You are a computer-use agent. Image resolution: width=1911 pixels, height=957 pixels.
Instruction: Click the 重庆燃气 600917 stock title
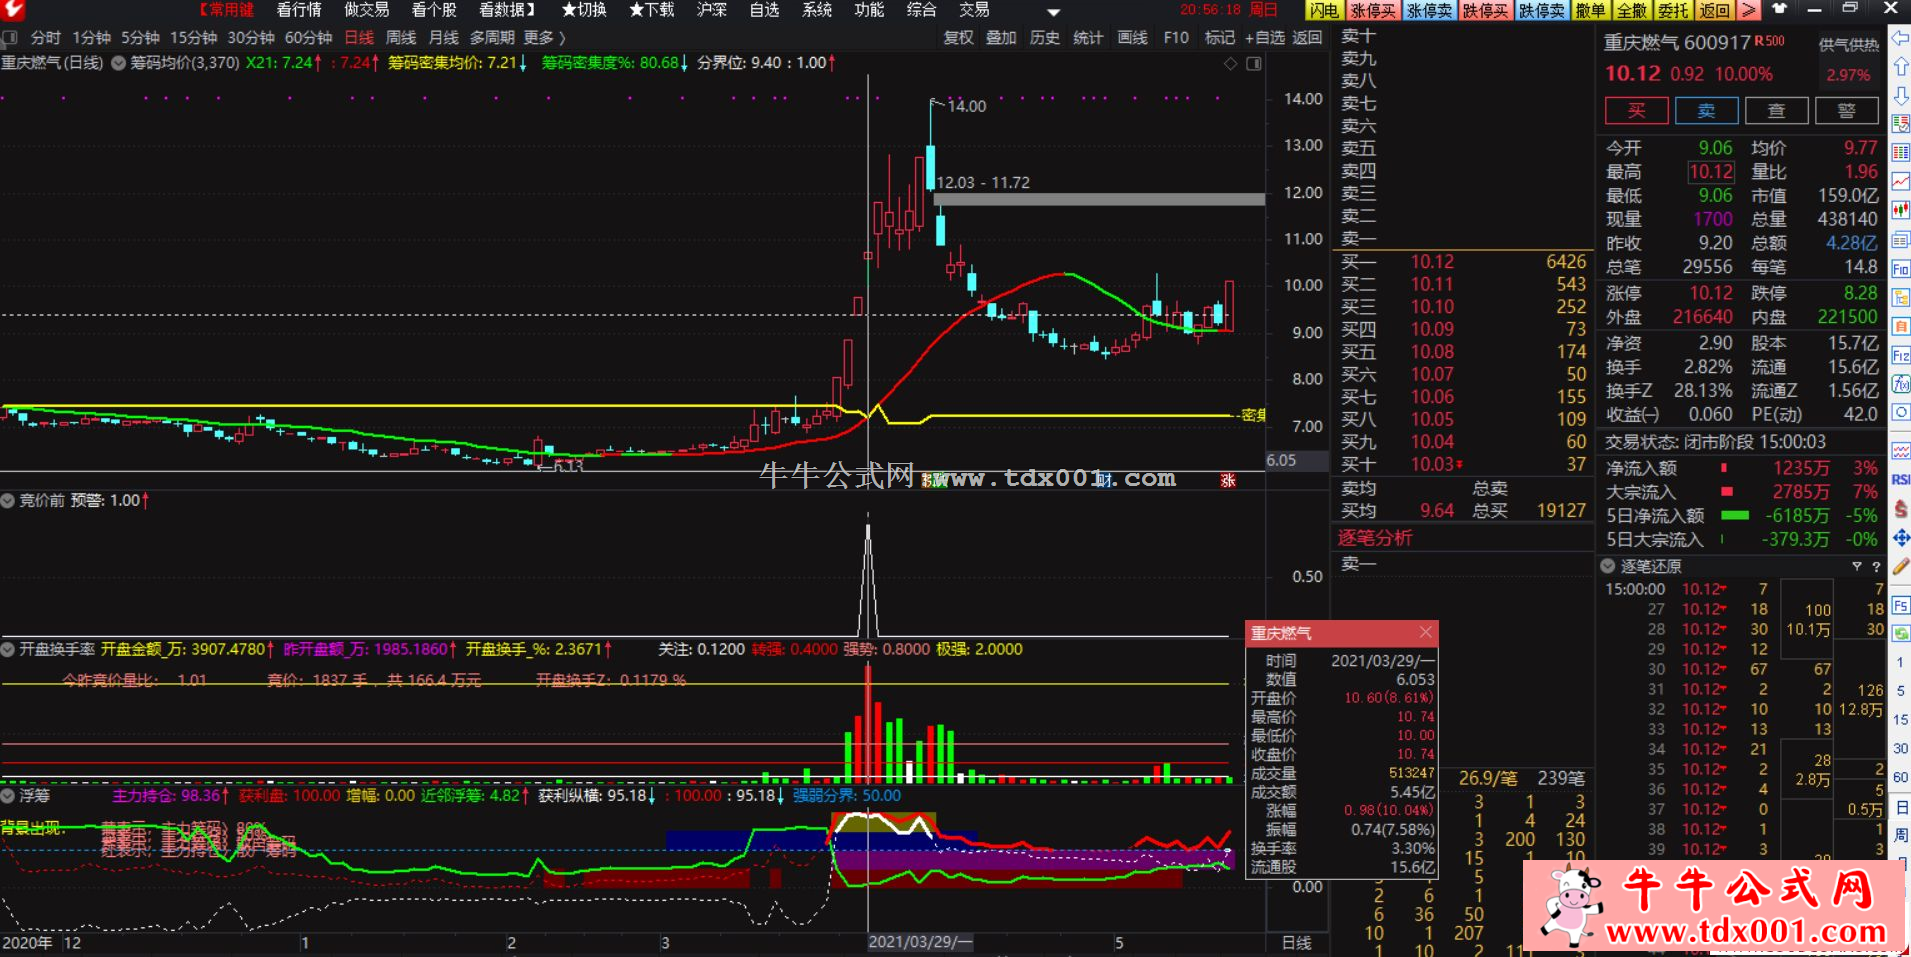click(x=1677, y=43)
